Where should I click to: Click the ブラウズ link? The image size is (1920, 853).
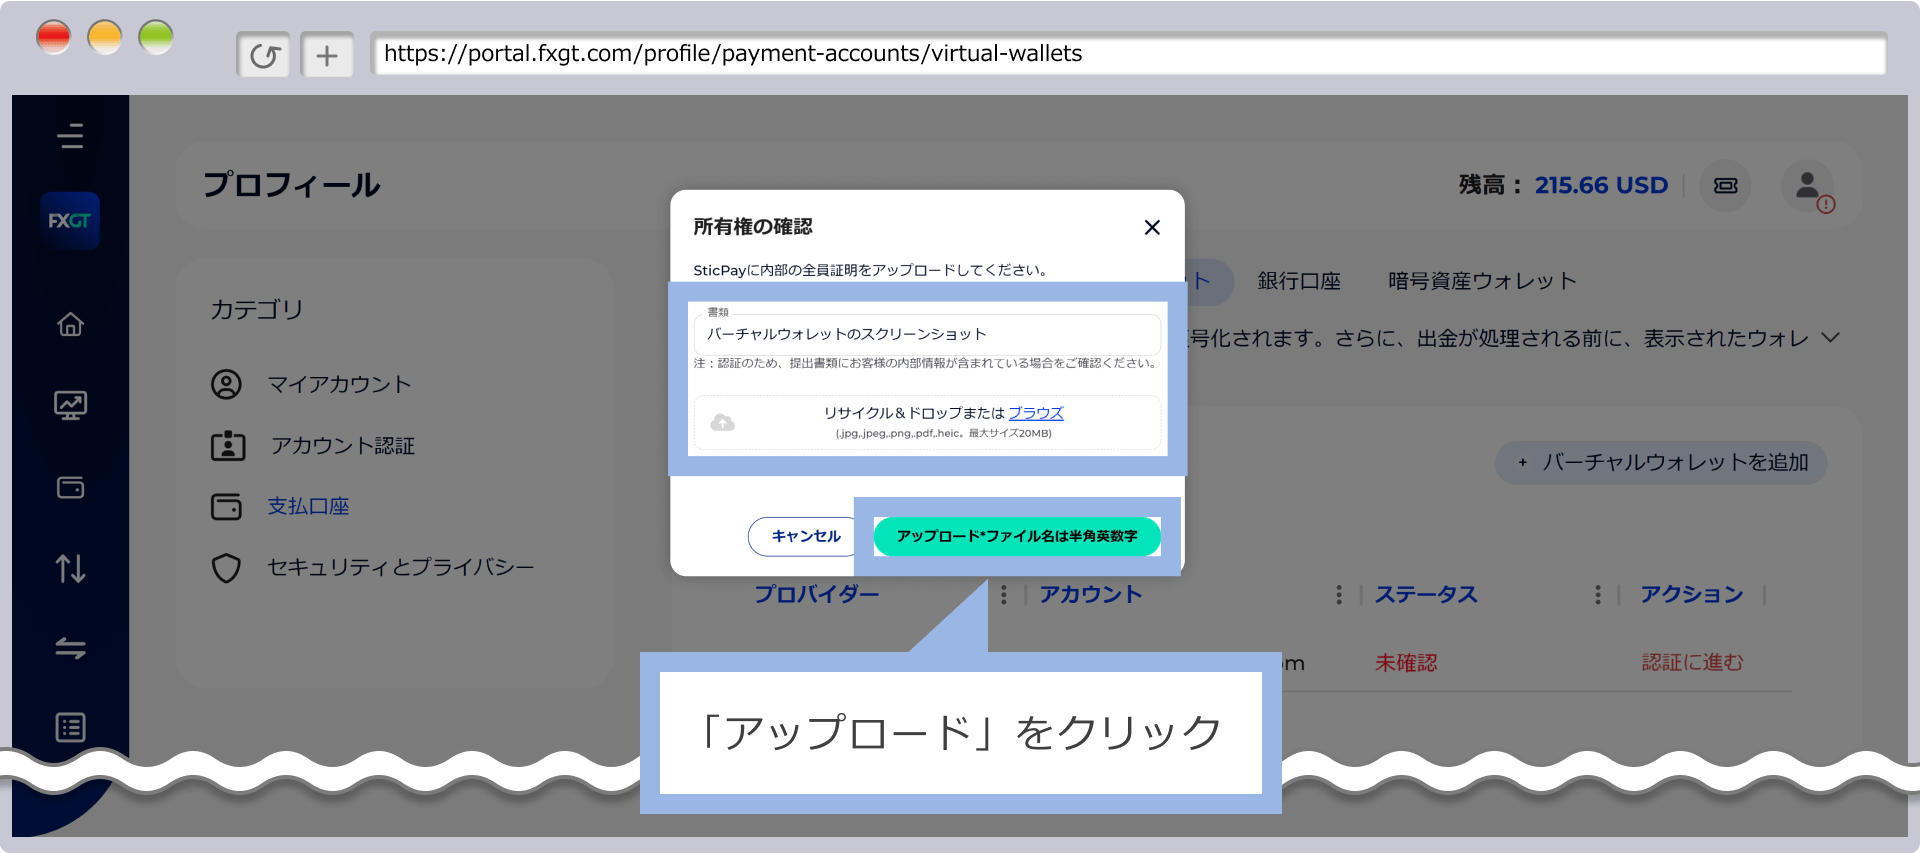tap(1036, 413)
